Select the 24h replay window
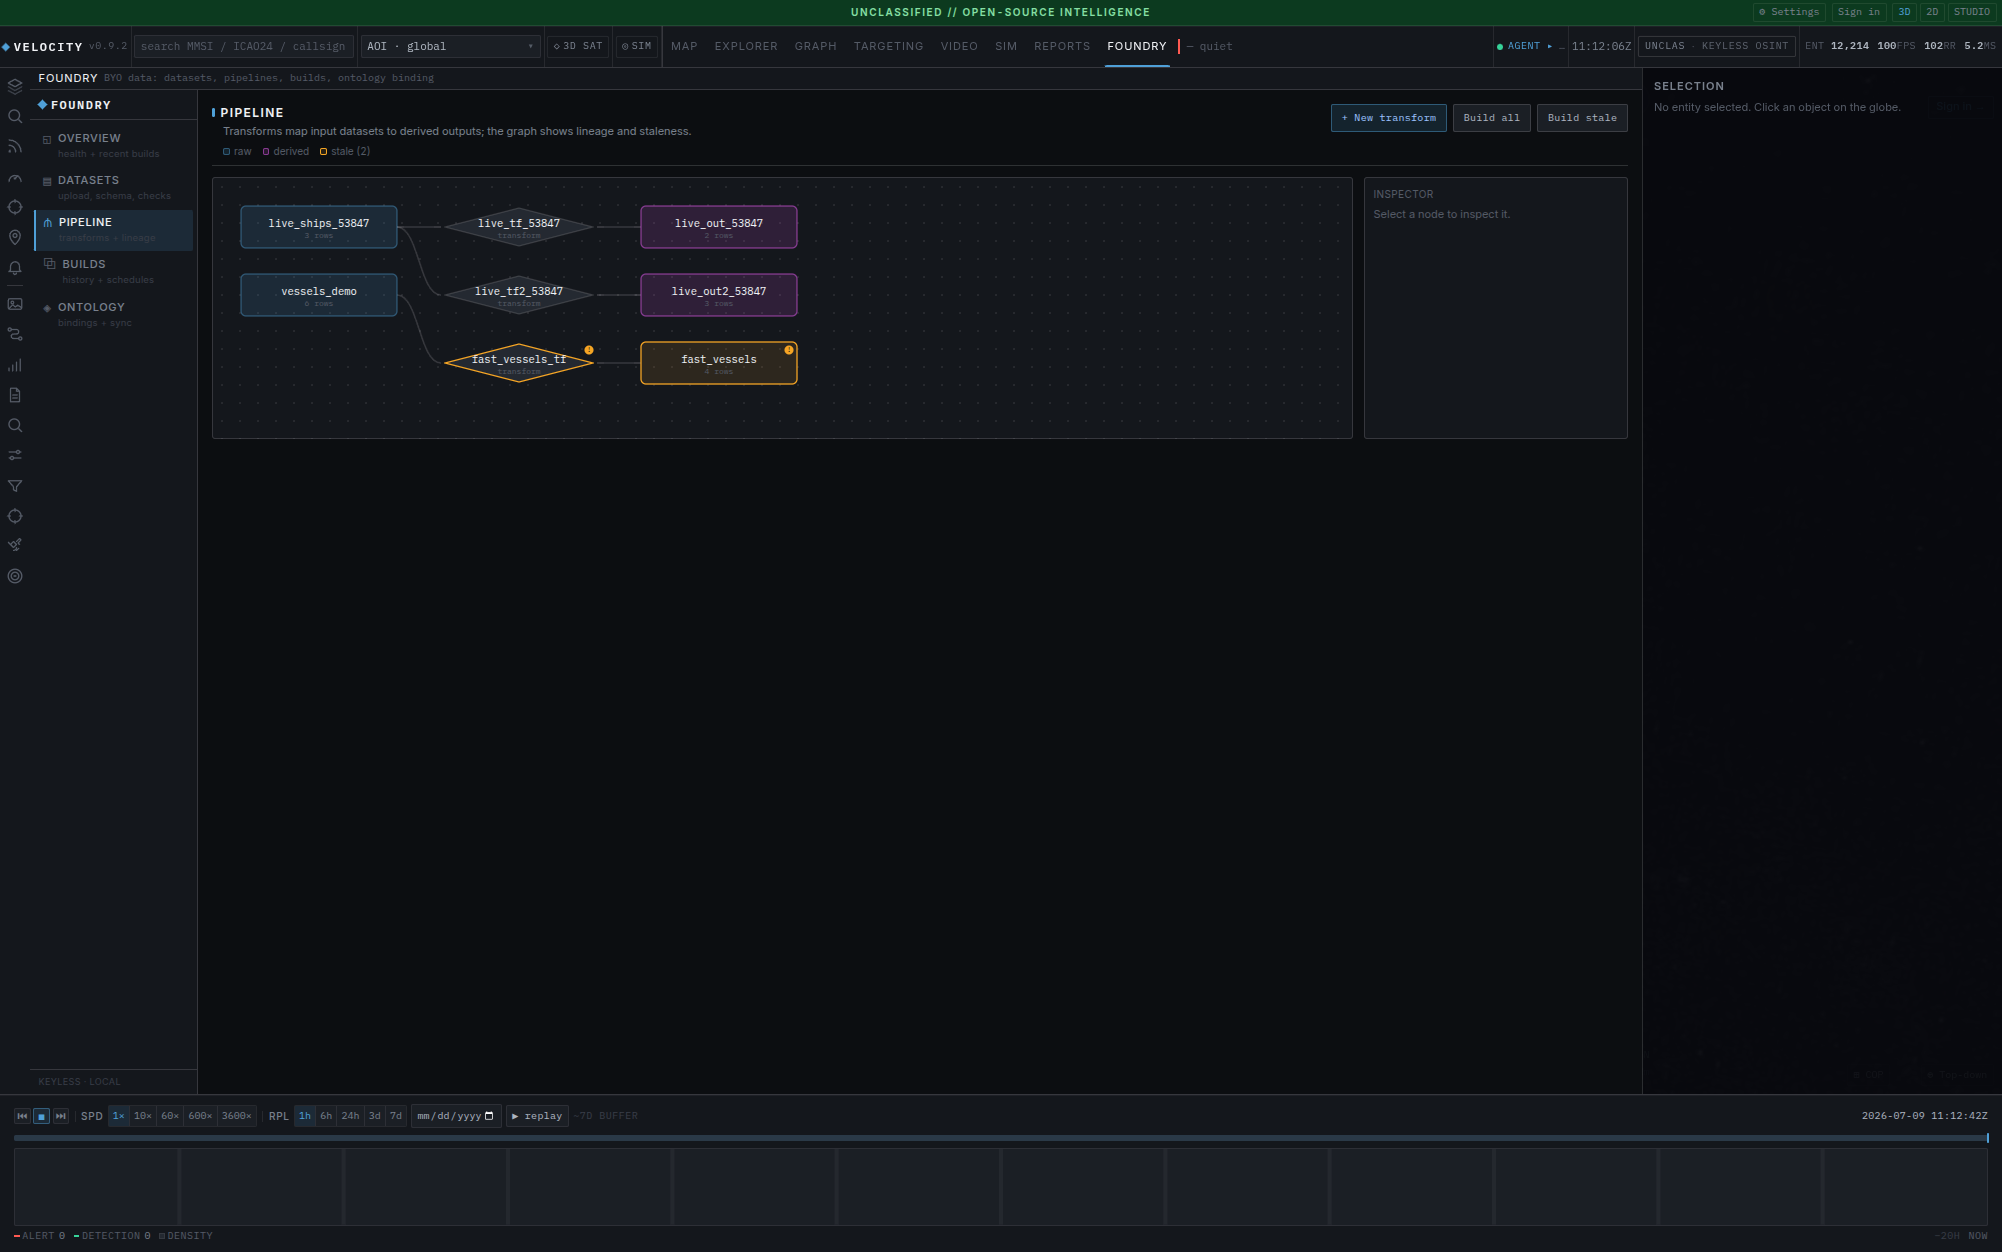 tap(350, 1116)
